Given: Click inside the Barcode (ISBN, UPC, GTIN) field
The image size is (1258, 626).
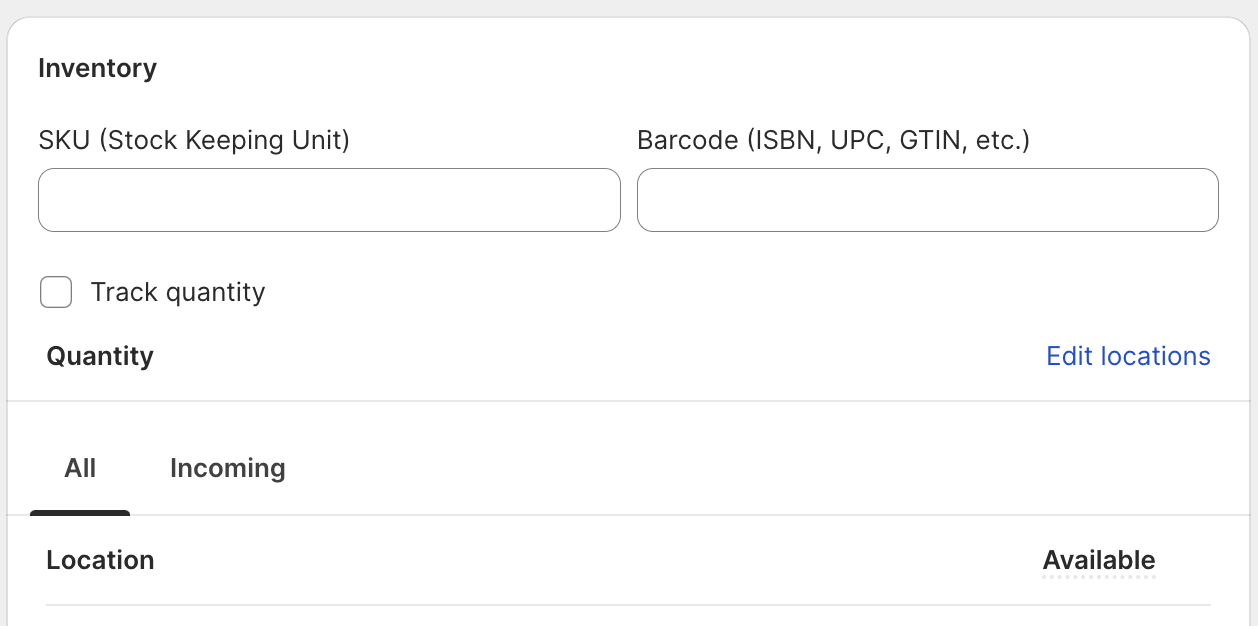Looking at the screenshot, I should [x=928, y=200].
